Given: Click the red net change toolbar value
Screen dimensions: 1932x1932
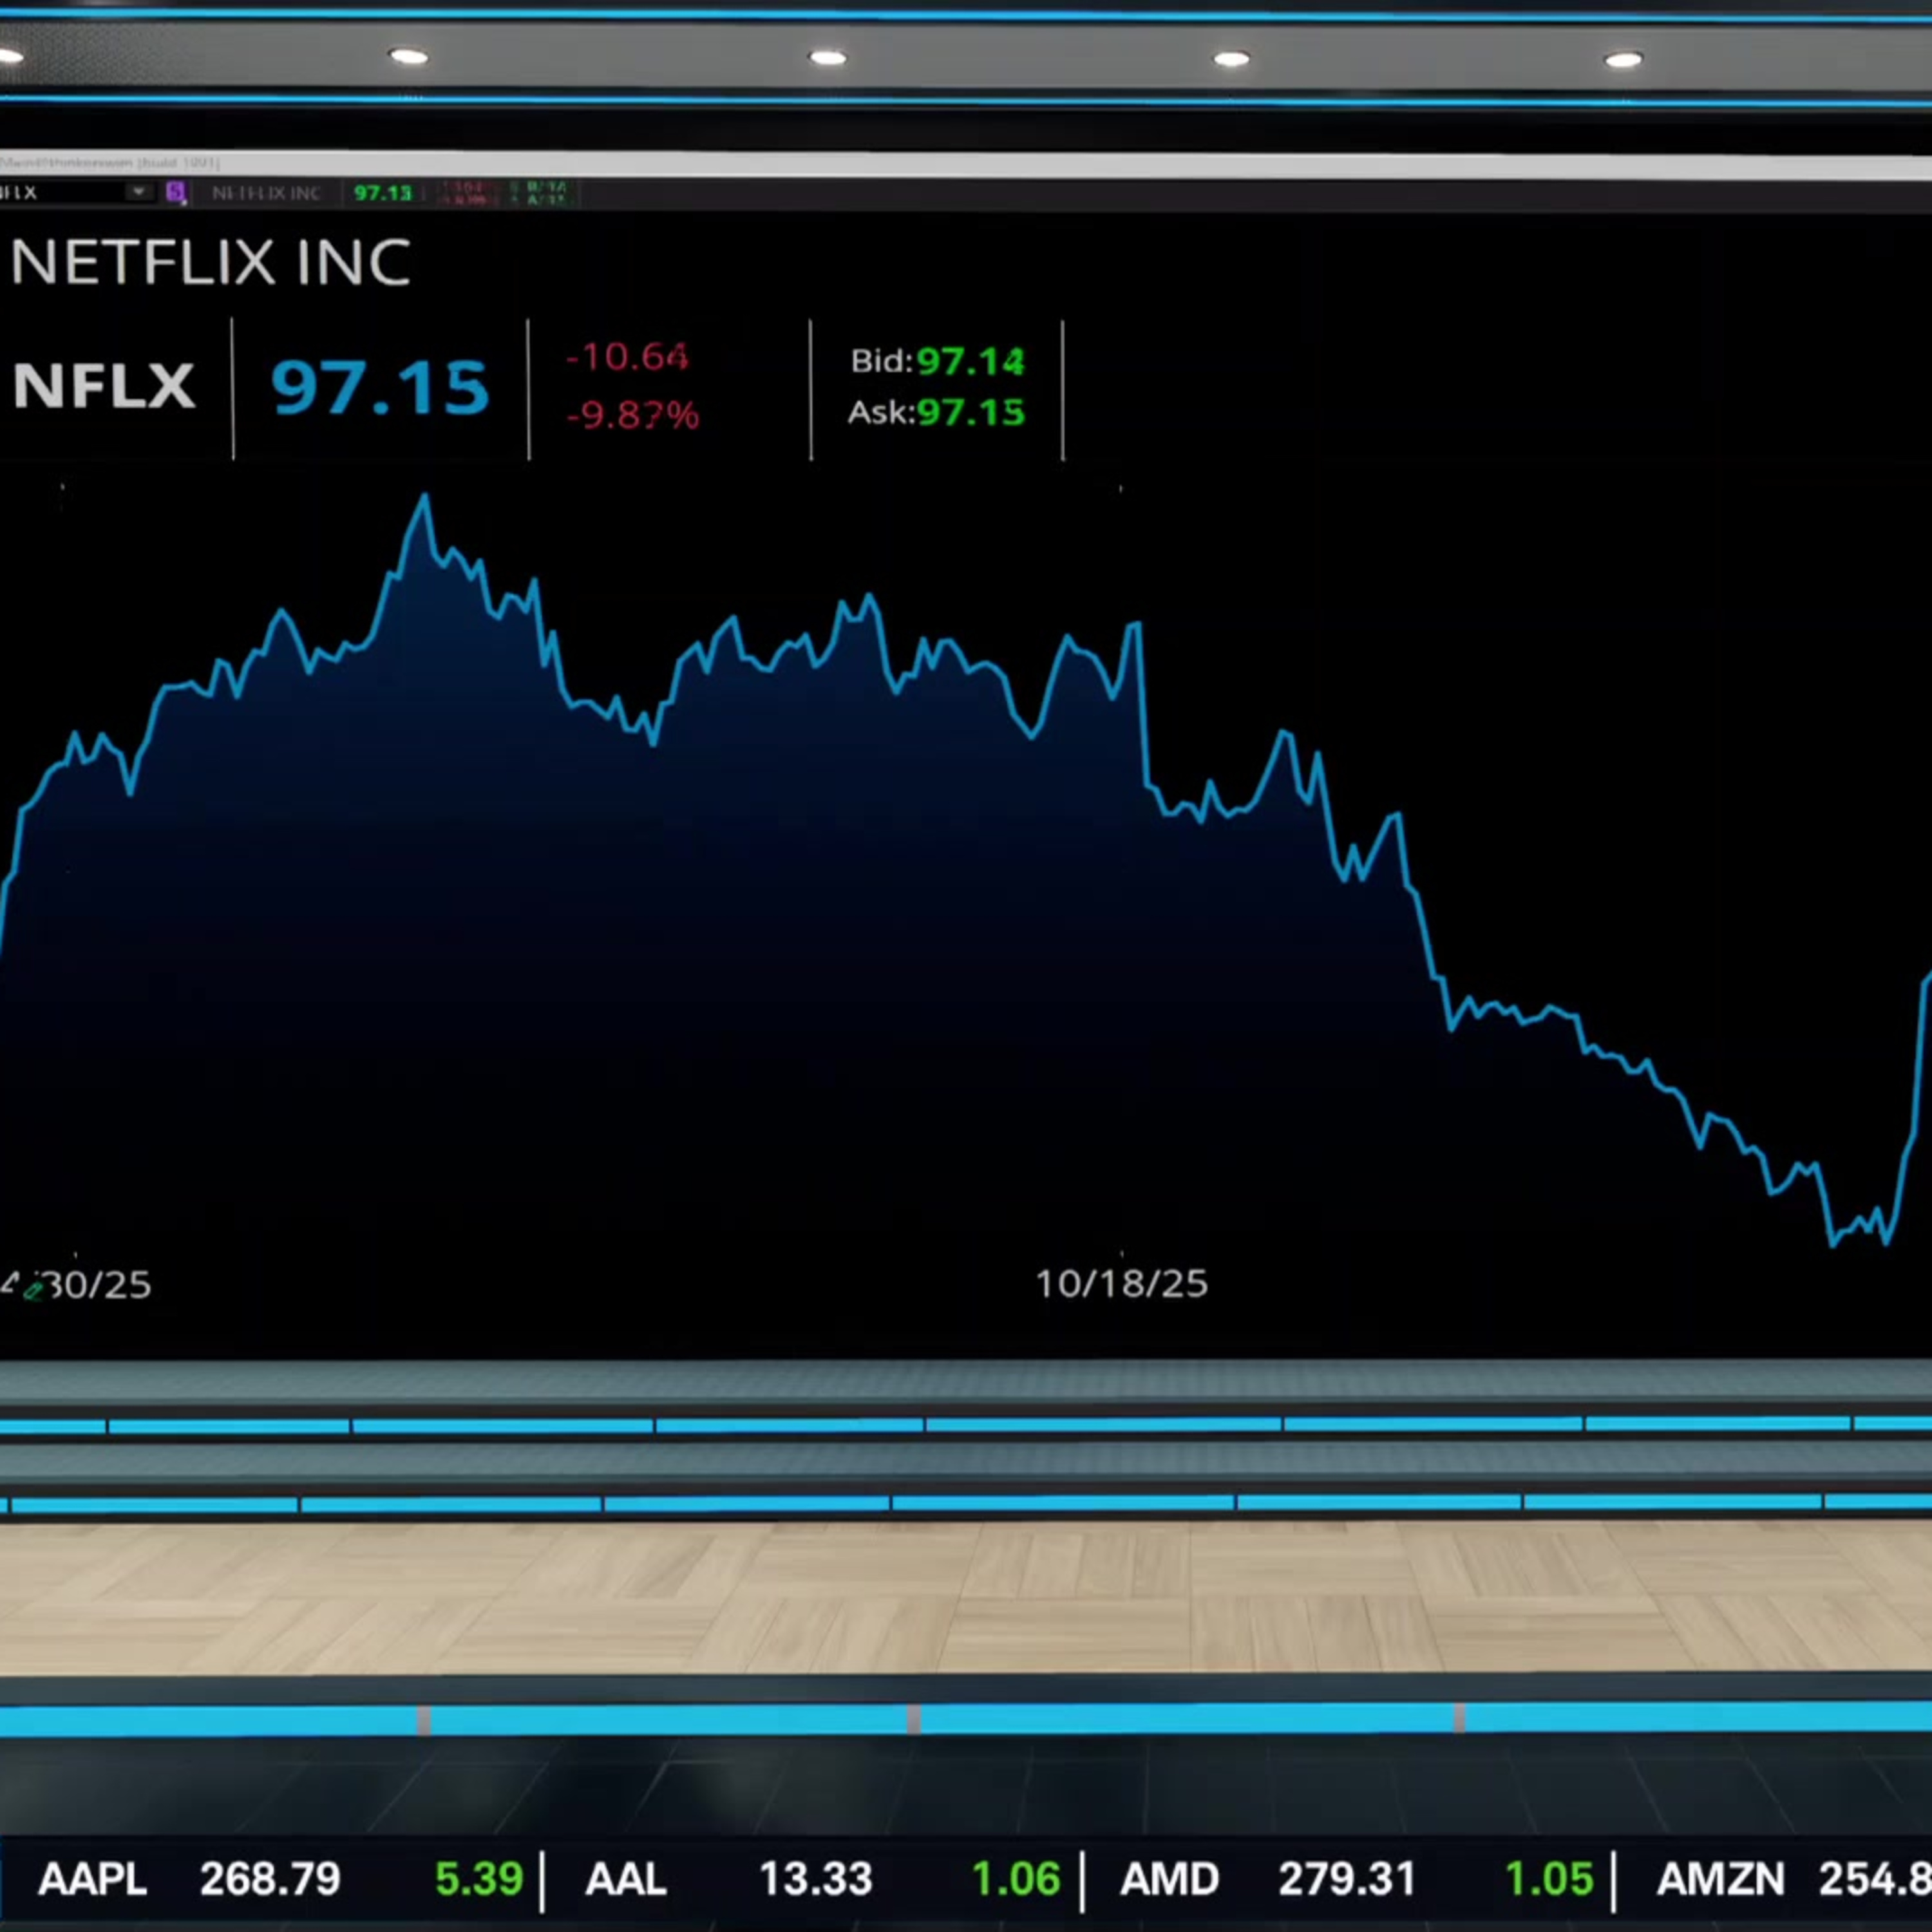Looking at the screenshot, I should [465, 193].
